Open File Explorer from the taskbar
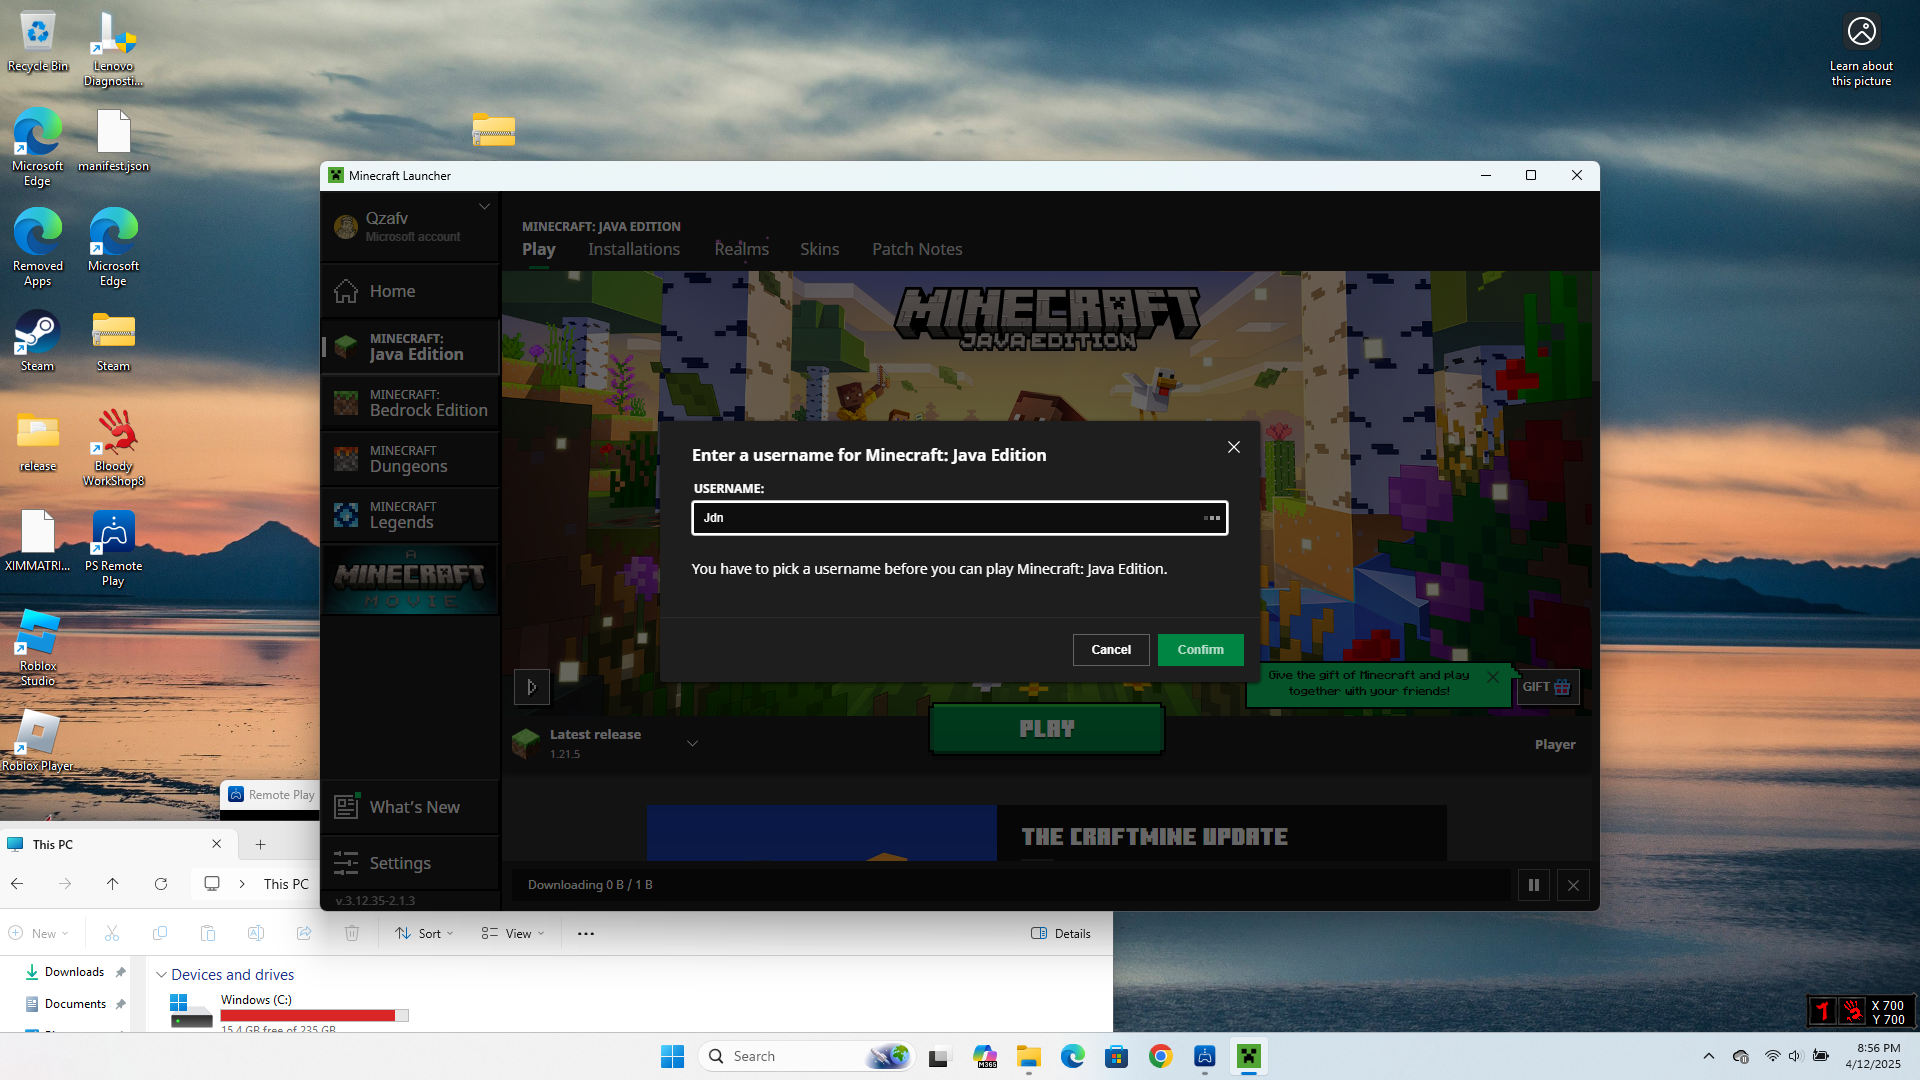 [1029, 1057]
